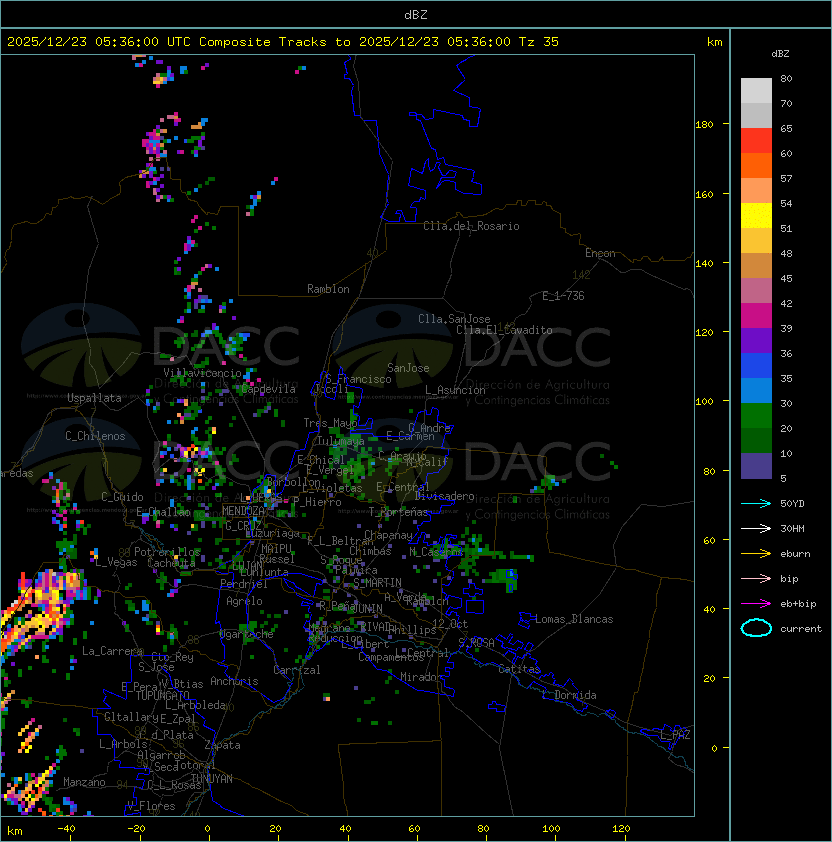Click the white 30HM arrow legend icon
Screen dimensions: 832x842
click(x=756, y=529)
